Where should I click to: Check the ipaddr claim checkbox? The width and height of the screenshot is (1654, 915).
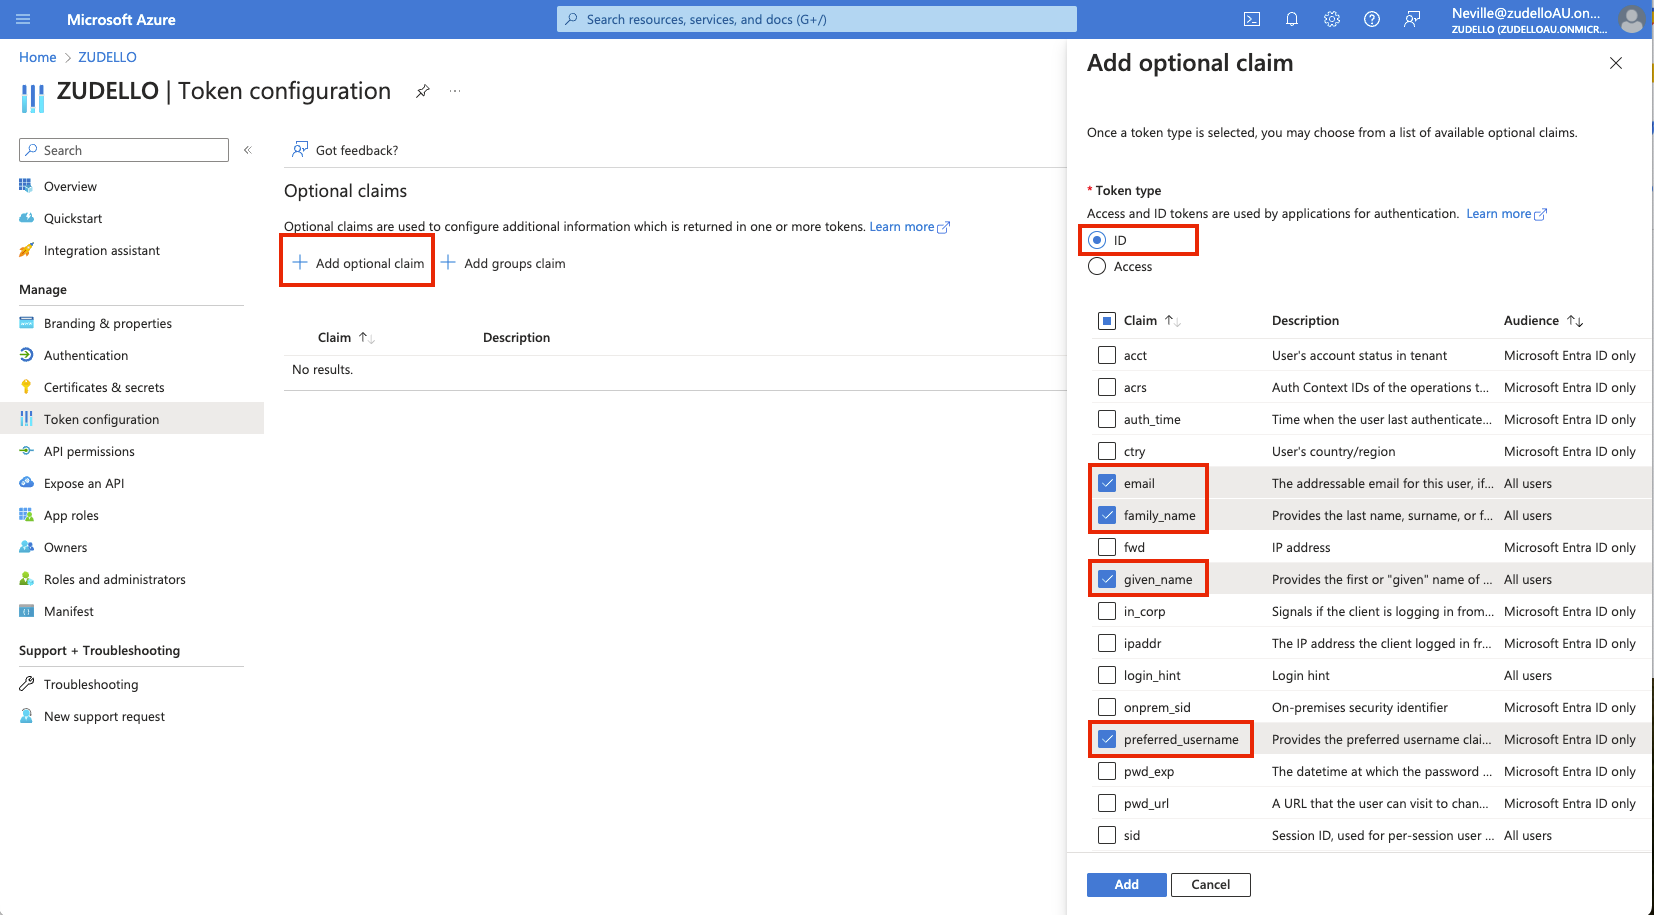coord(1107,643)
